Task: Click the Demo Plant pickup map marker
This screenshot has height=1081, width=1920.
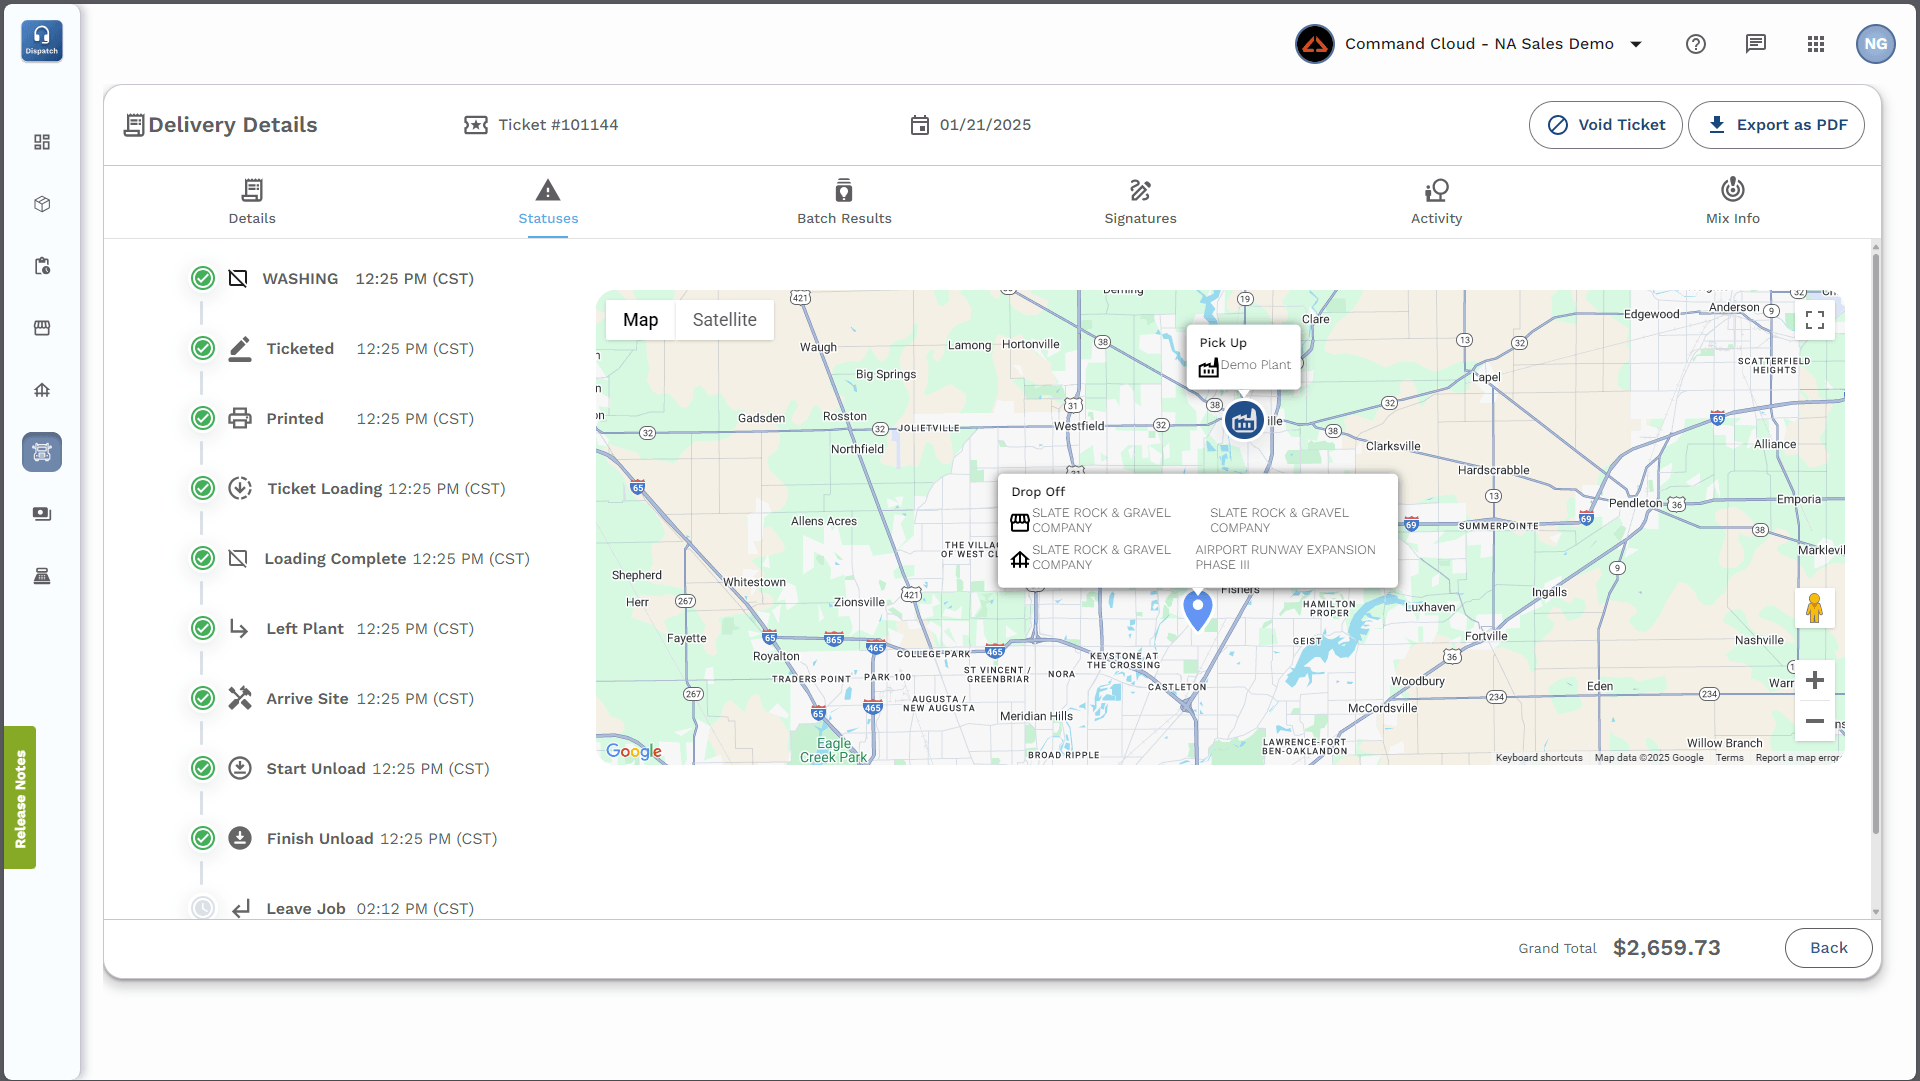Action: (x=1244, y=421)
